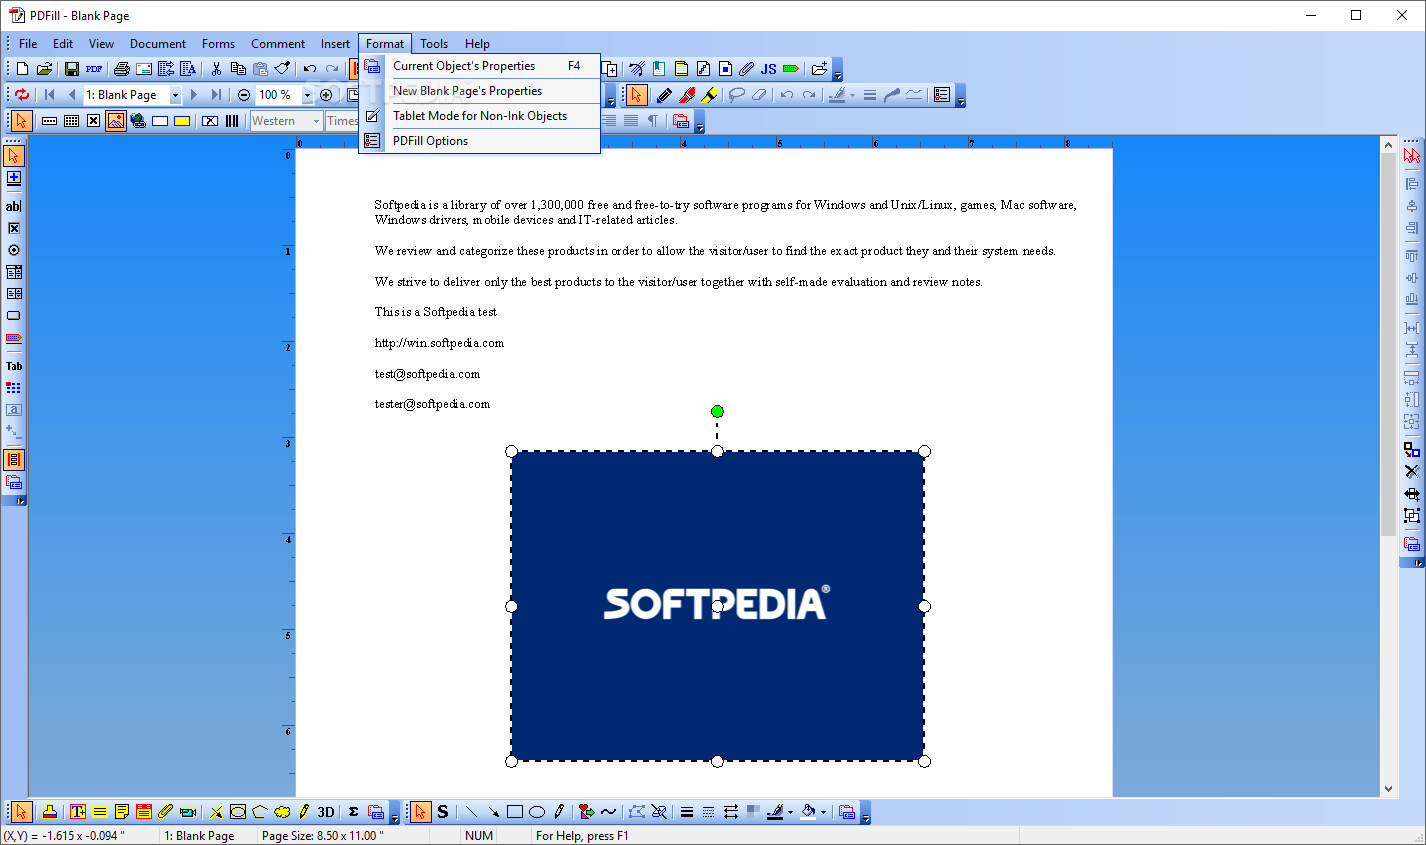
Task: Click the PDF export icon
Action: 94,69
